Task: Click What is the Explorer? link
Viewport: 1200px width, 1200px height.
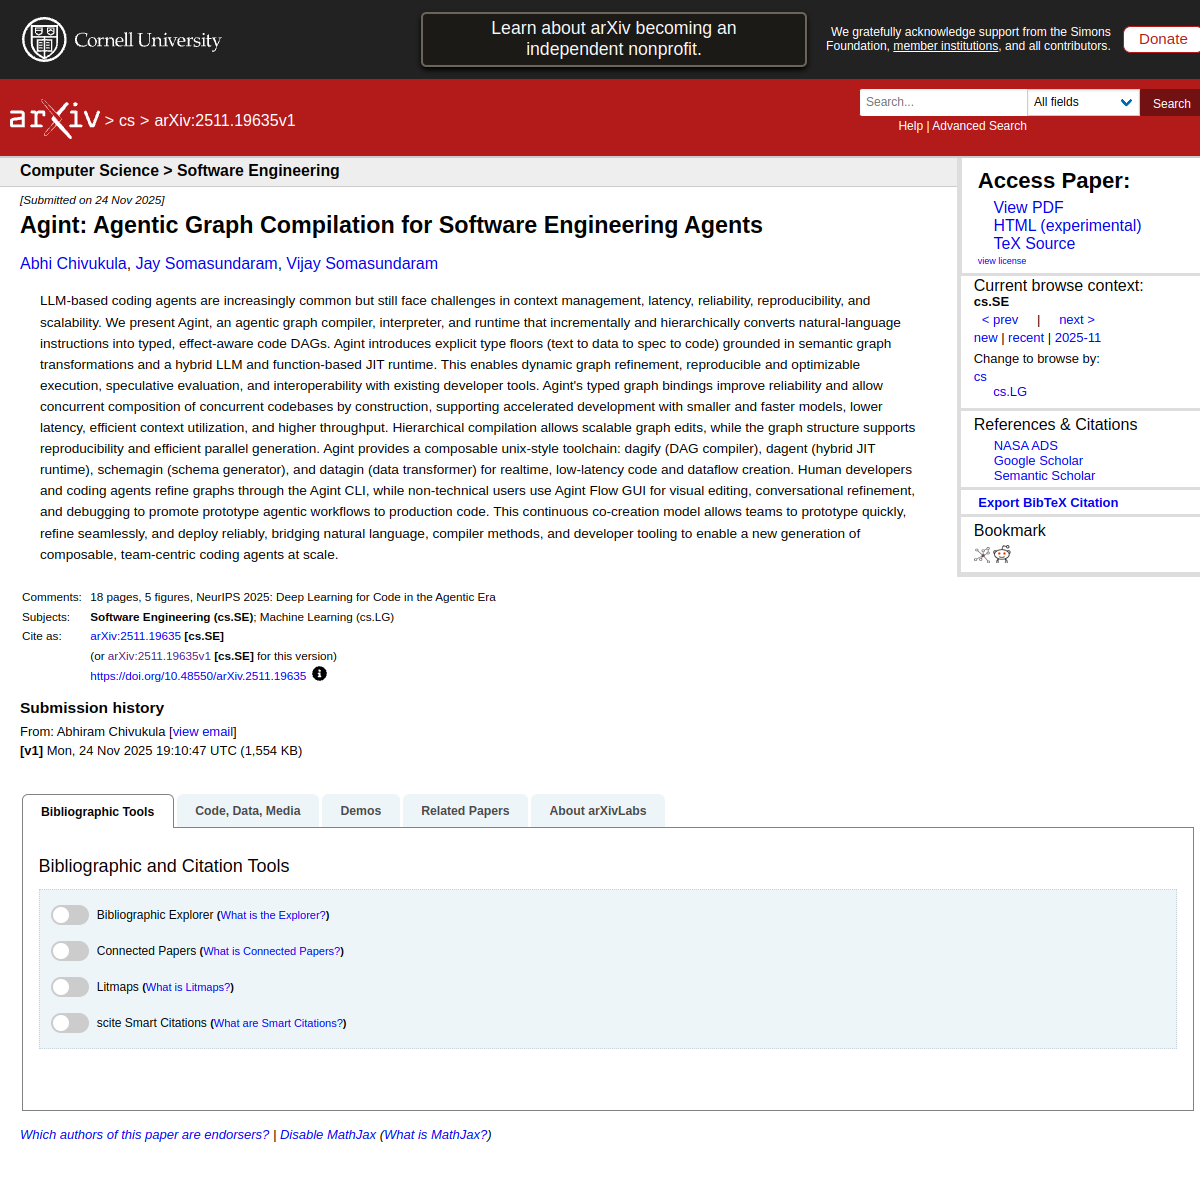Action: (x=273, y=915)
